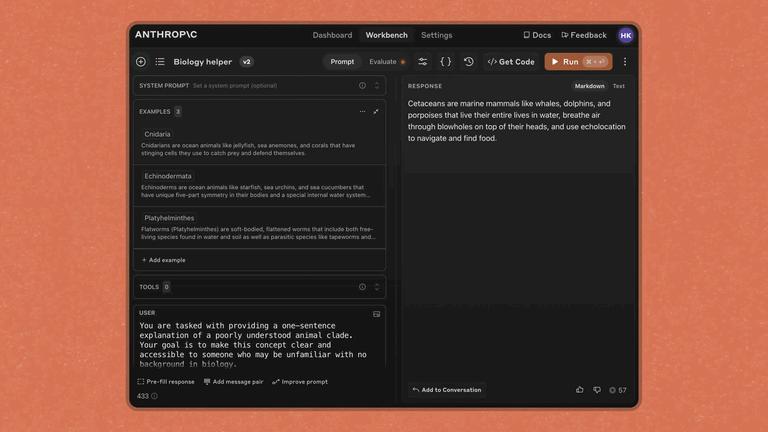Open the three-dot more options menu
The width and height of the screenshot is (768, 432).
click(624, 62)
